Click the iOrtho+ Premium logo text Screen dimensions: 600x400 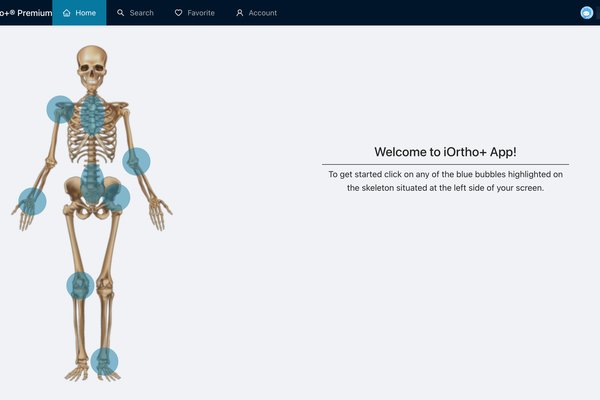pyautogui.click(x=26, y=13)
